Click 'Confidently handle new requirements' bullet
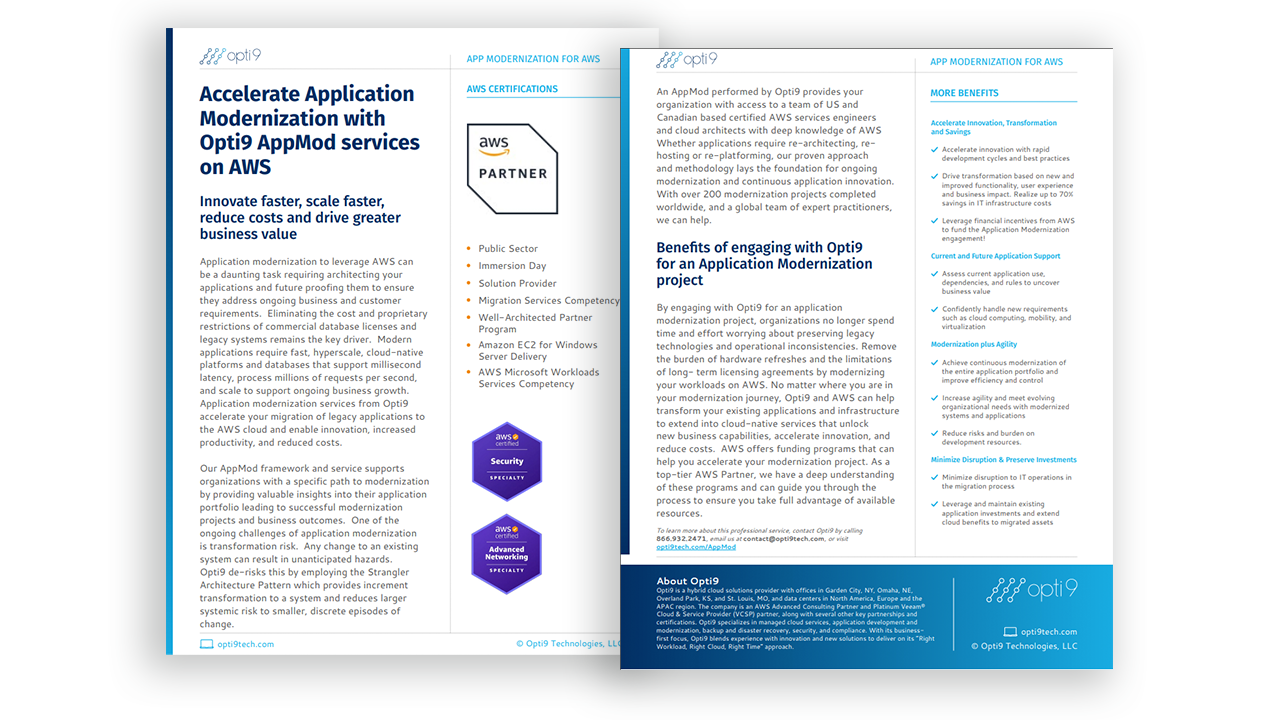This screenshot has width=1280, height=720. pyautogui.click(x=1006, y=318)
